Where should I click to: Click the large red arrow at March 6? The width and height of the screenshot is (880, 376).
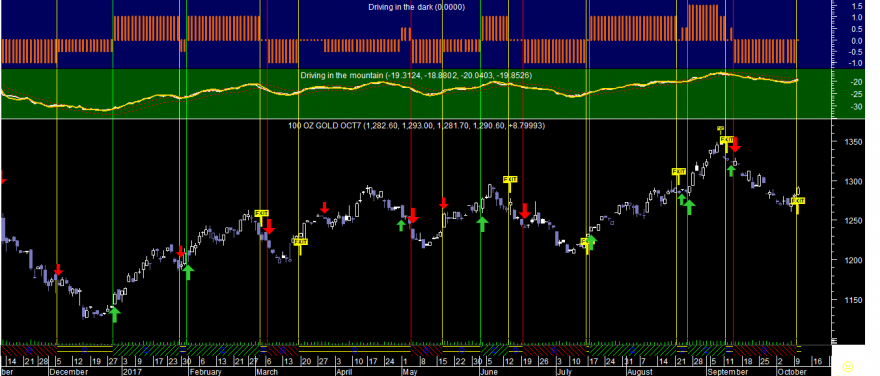pos(269,227)
